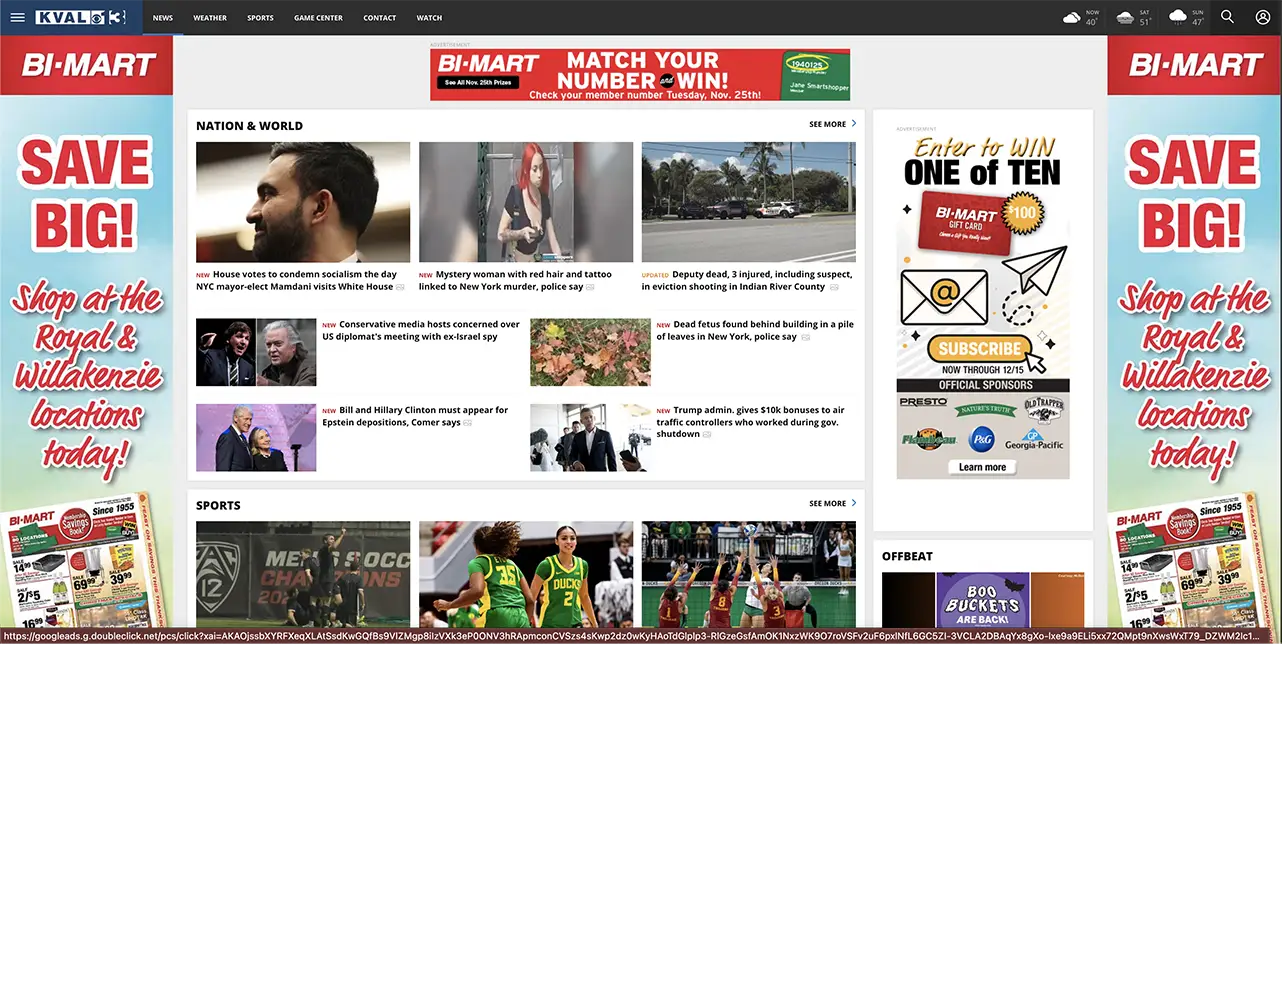Check the Sunday 47° forecast icon

[x=1178, y=18]
